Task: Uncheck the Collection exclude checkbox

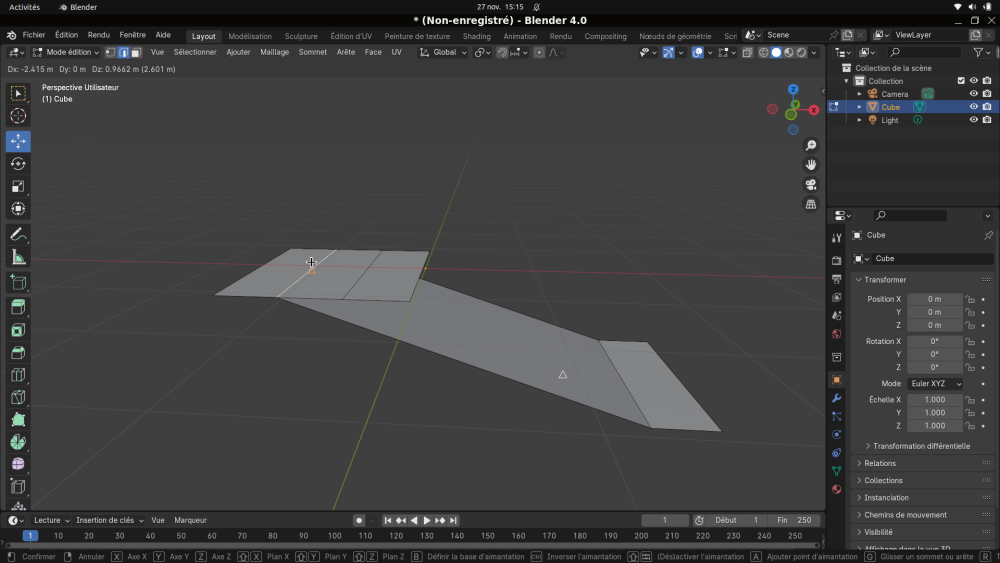Action: click(961, 81)
